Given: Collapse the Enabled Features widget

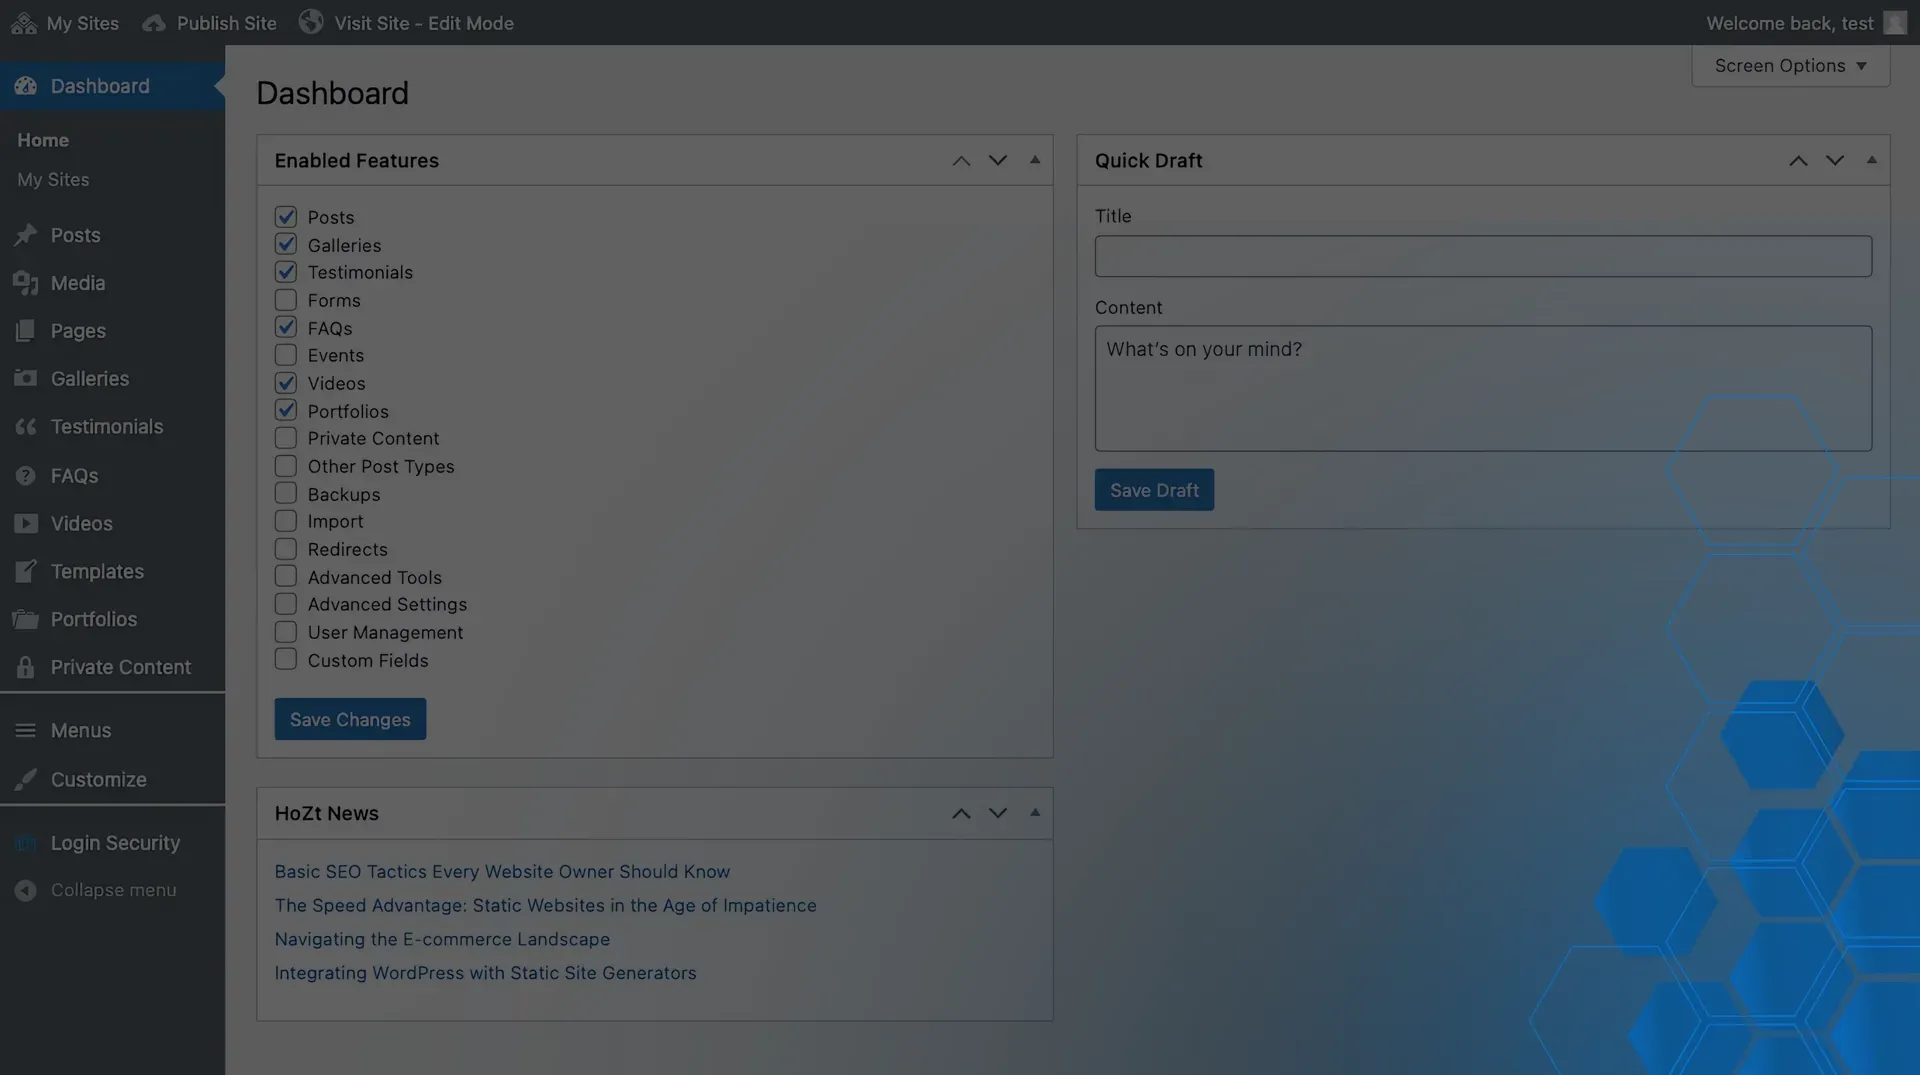Looking at the screenshot, I should (1035, 160).
